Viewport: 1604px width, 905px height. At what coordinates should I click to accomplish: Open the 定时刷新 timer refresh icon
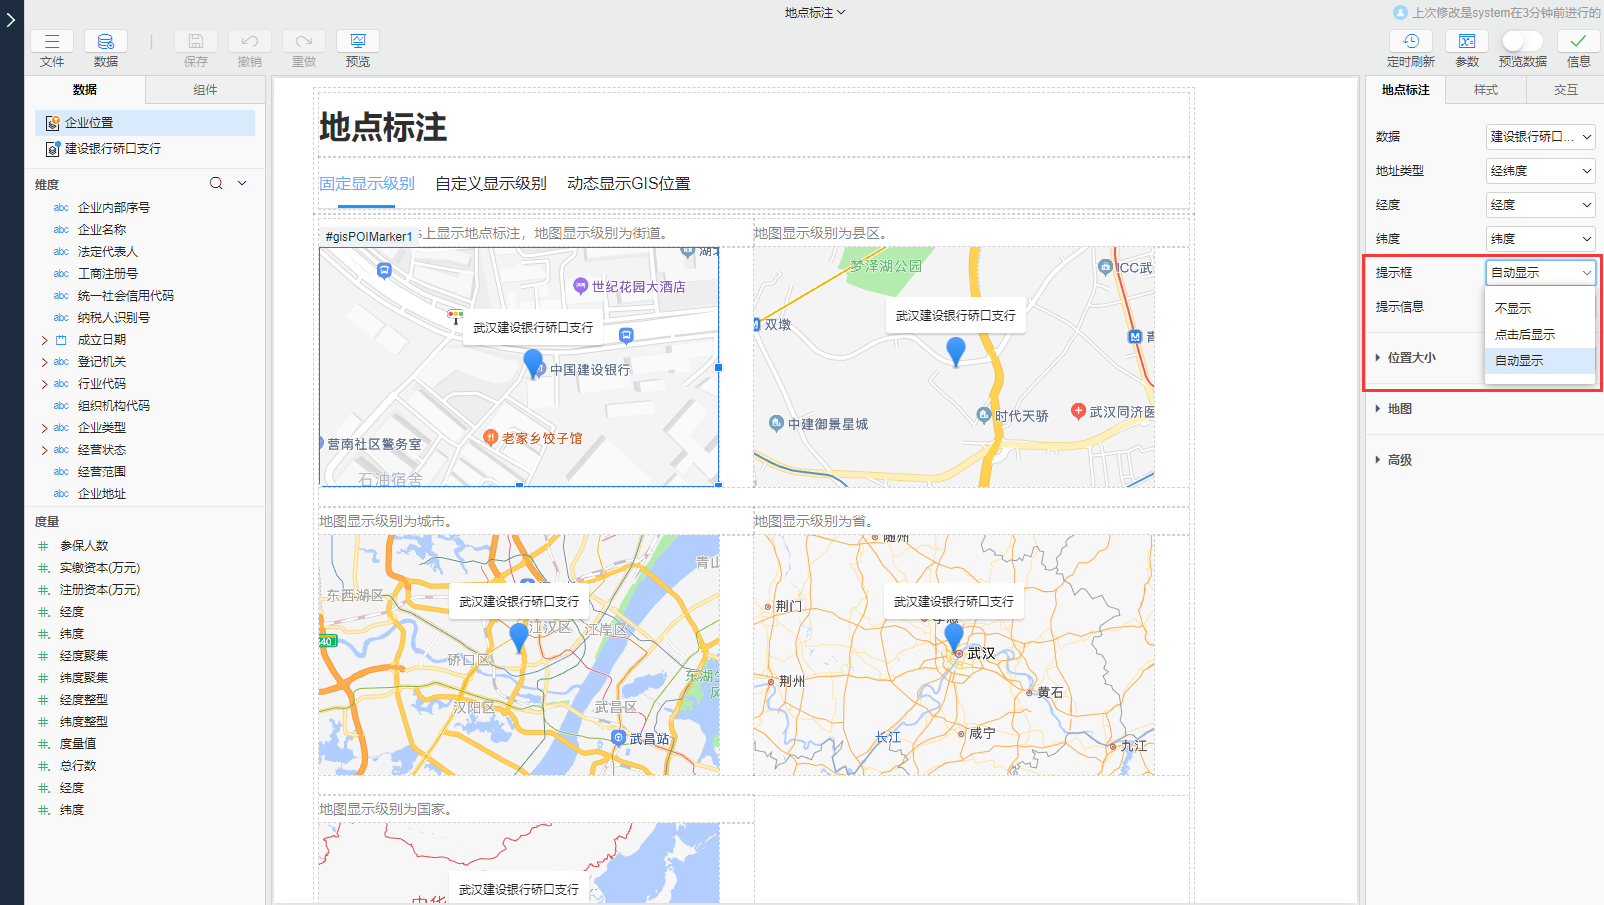[x=1411, y=41]
